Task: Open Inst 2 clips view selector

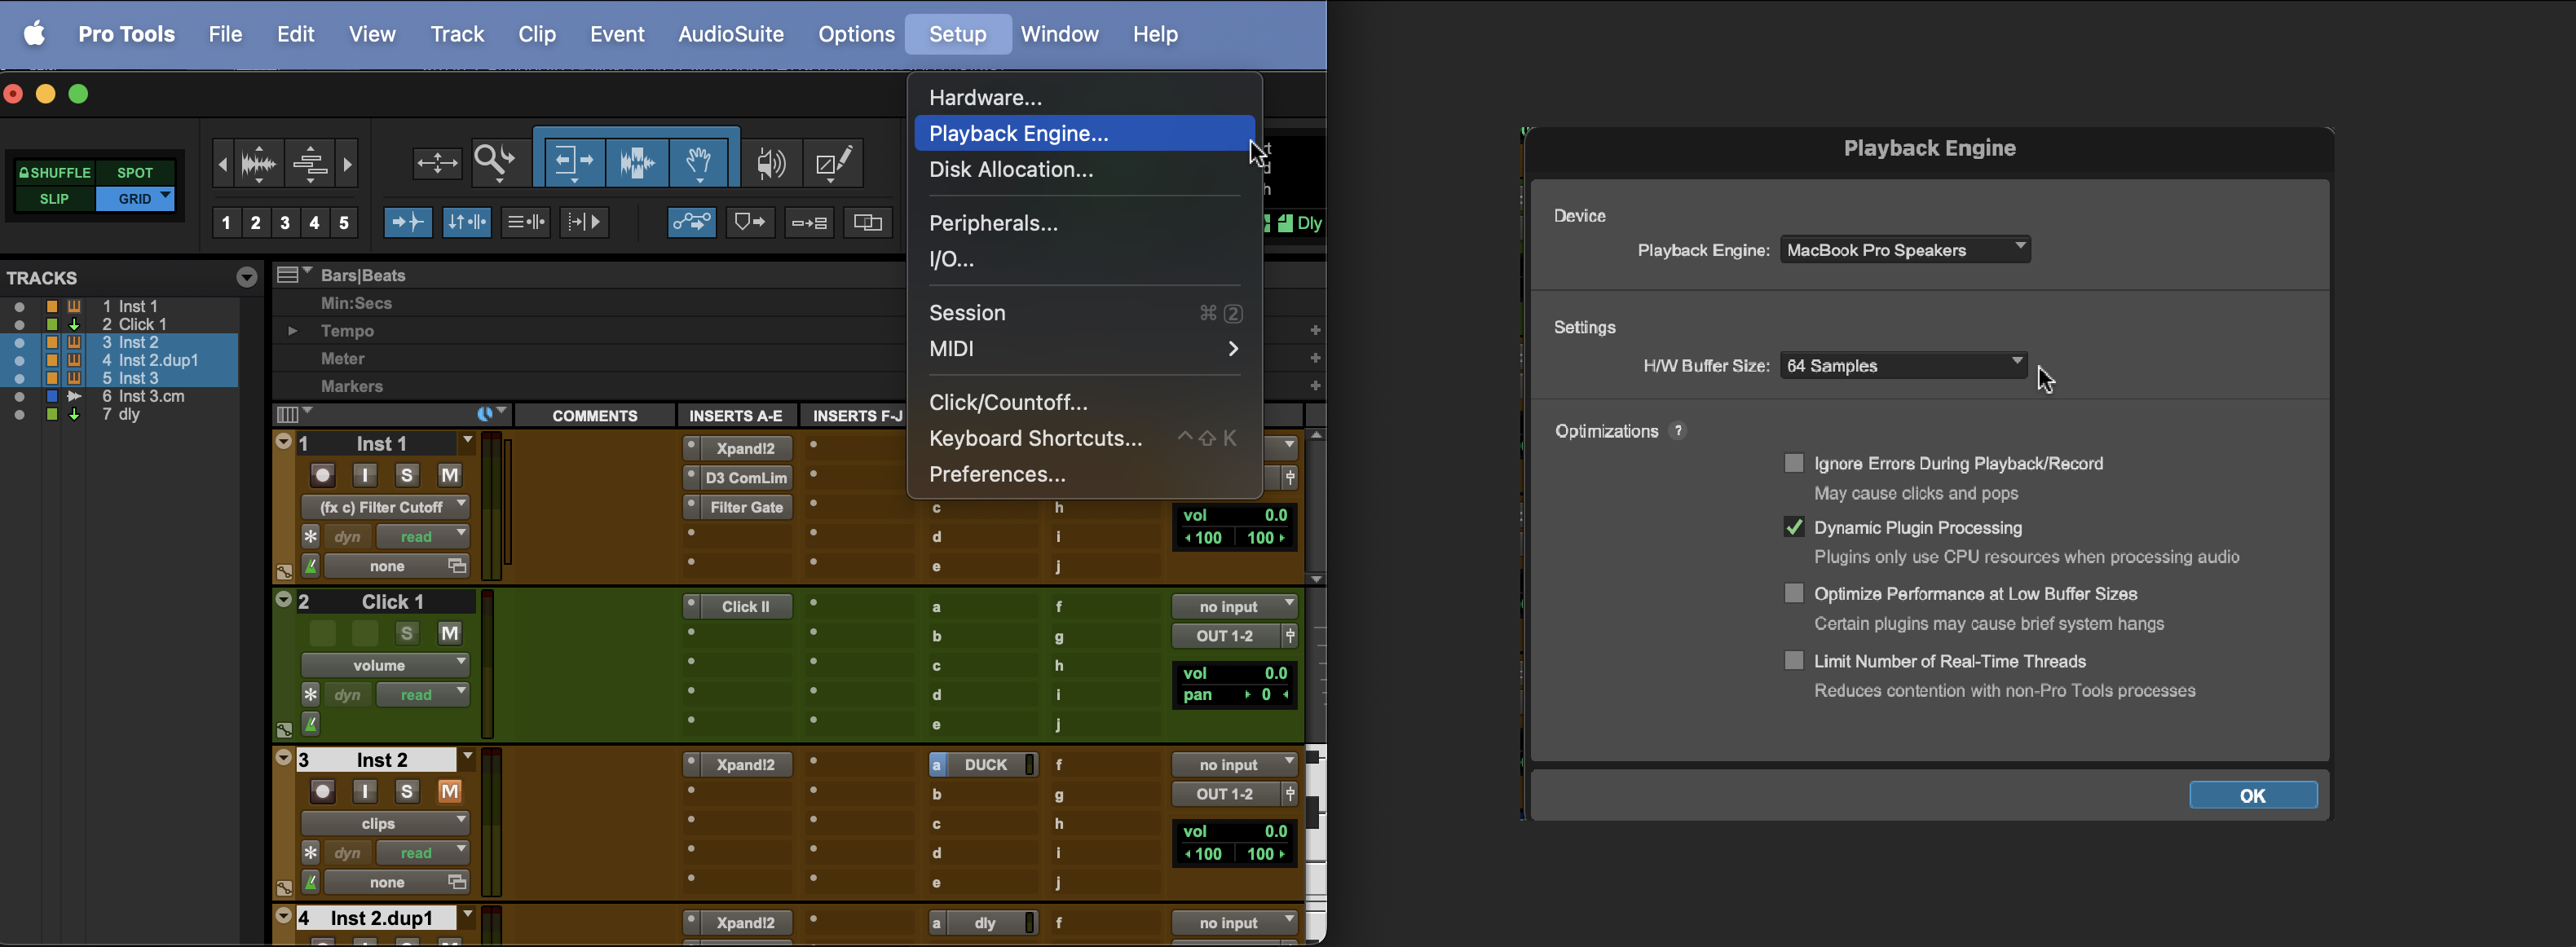Action: click(385, 823)
